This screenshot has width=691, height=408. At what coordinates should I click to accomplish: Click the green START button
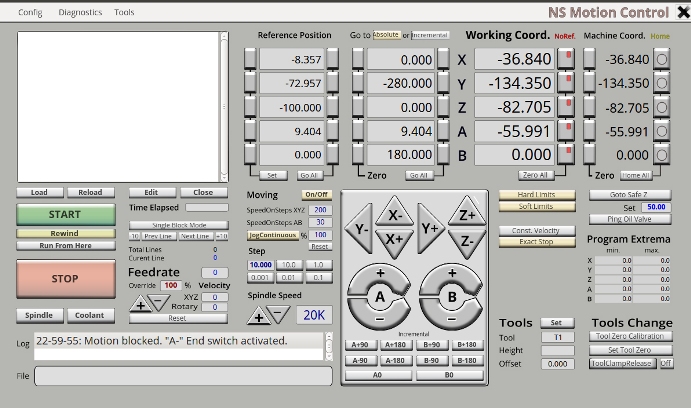66,215
